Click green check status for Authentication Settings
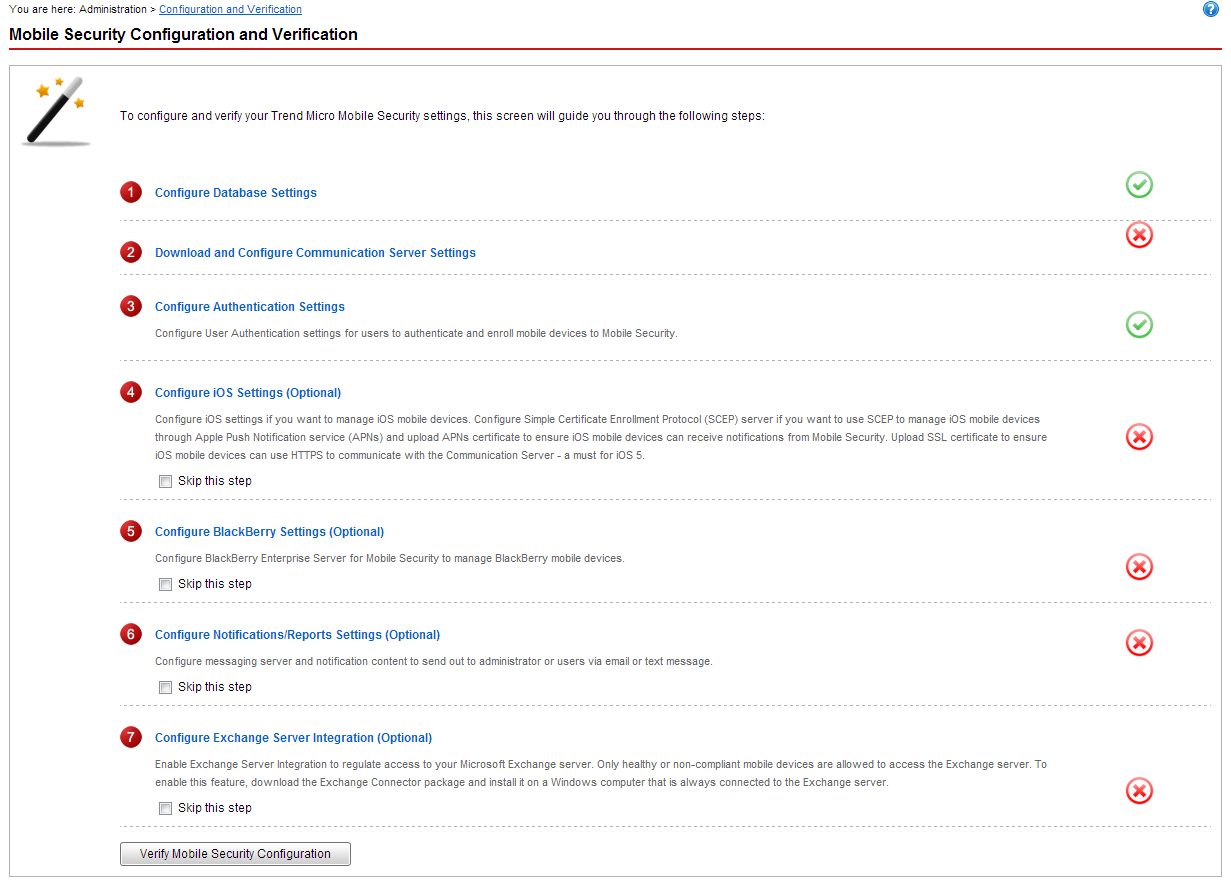 (x=1139, y=325)
